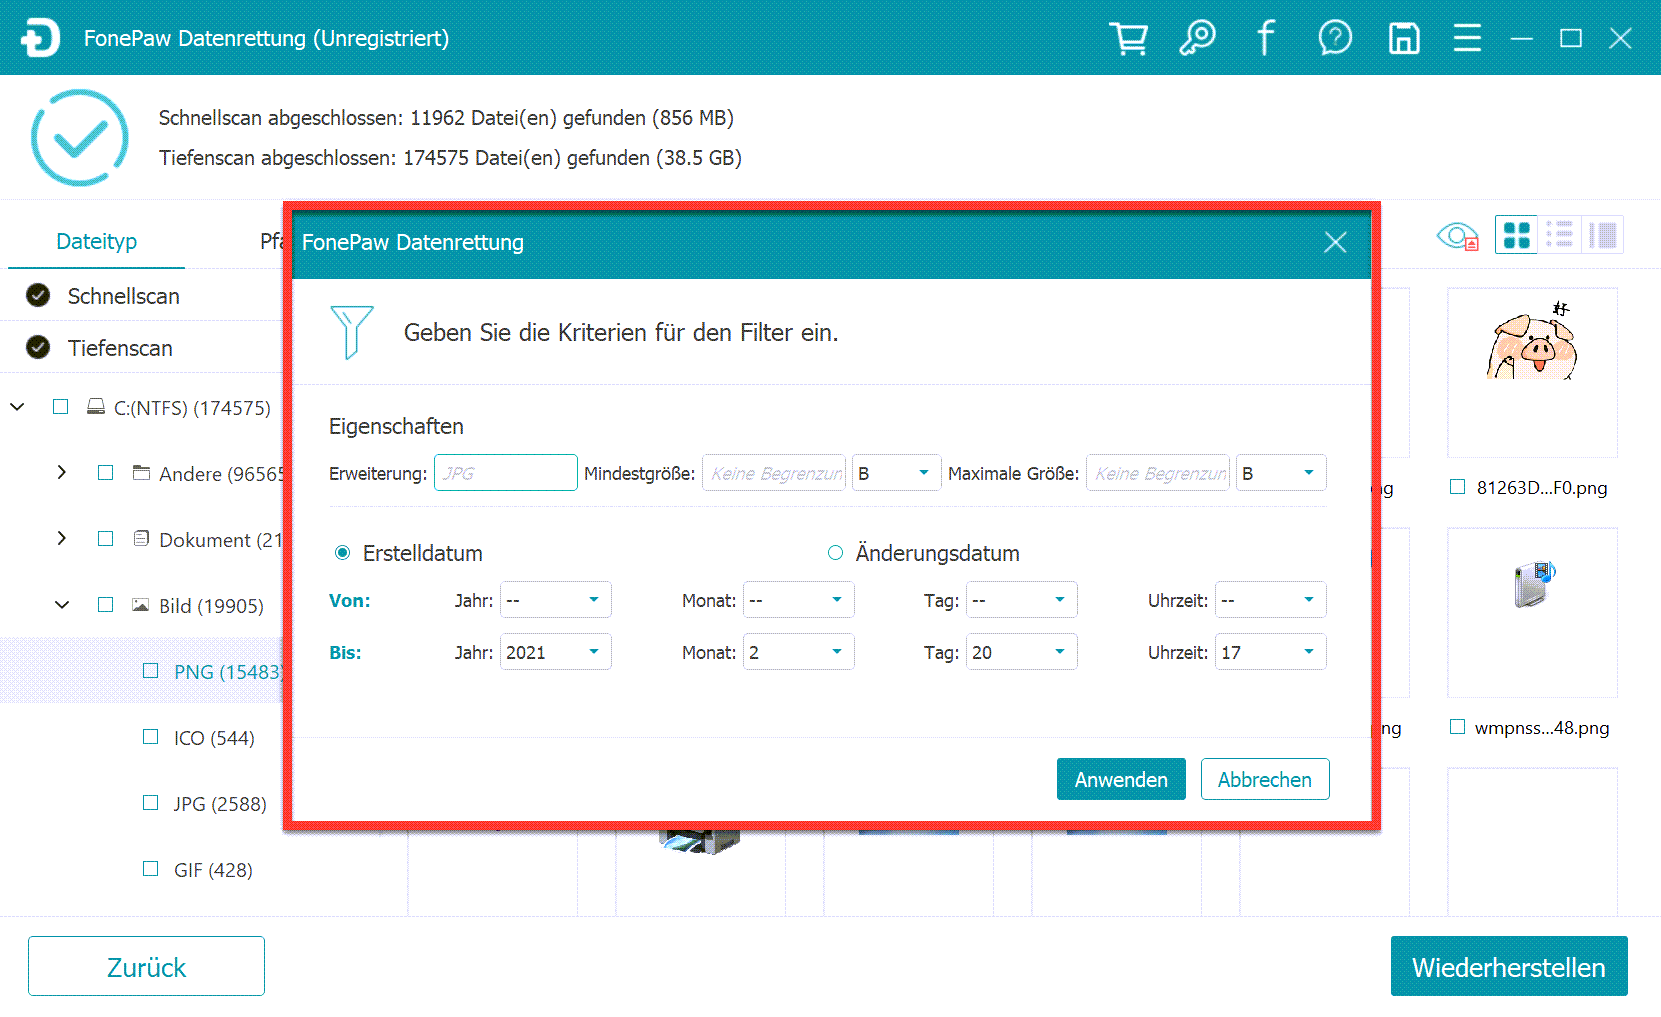1661x1017 pixels.
Task: Expand the Dokument tree node
Action: (x=62, y=538)
